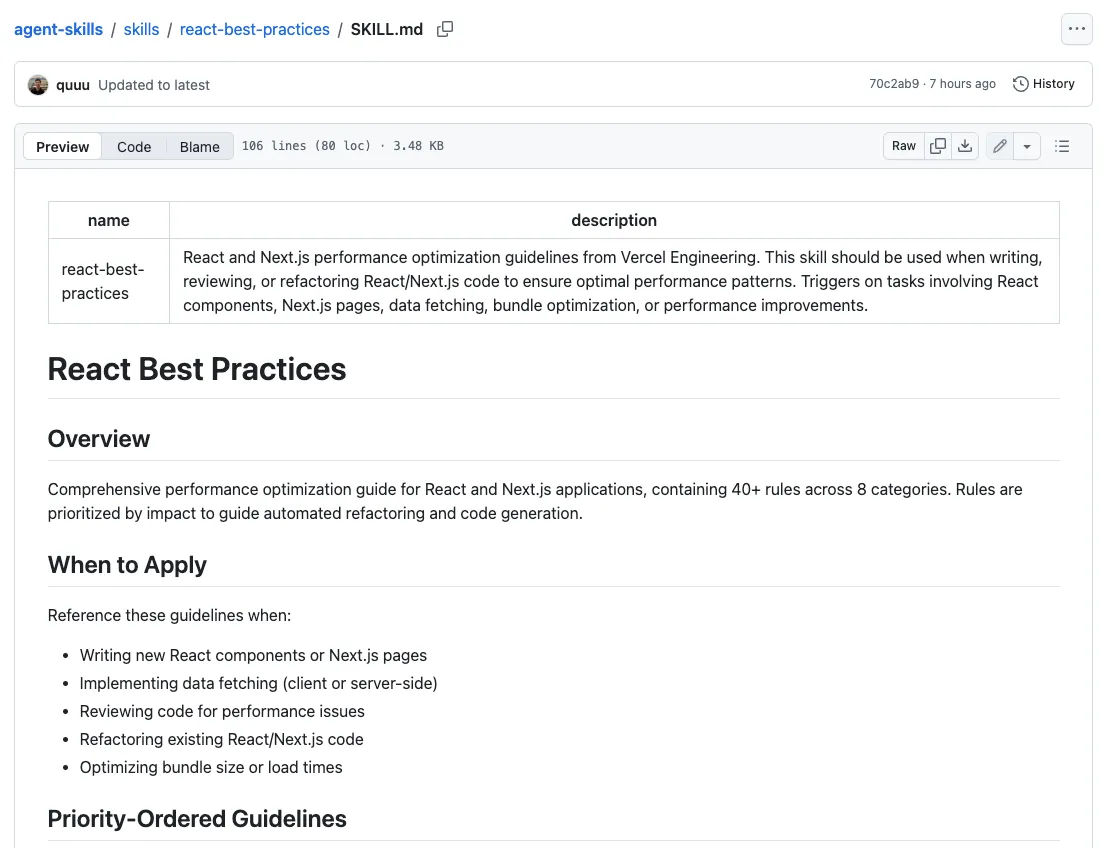The height and width of the screenshot is (848, 1109).
Task: Click quuu's avatar image
Action: click(38, 85)
